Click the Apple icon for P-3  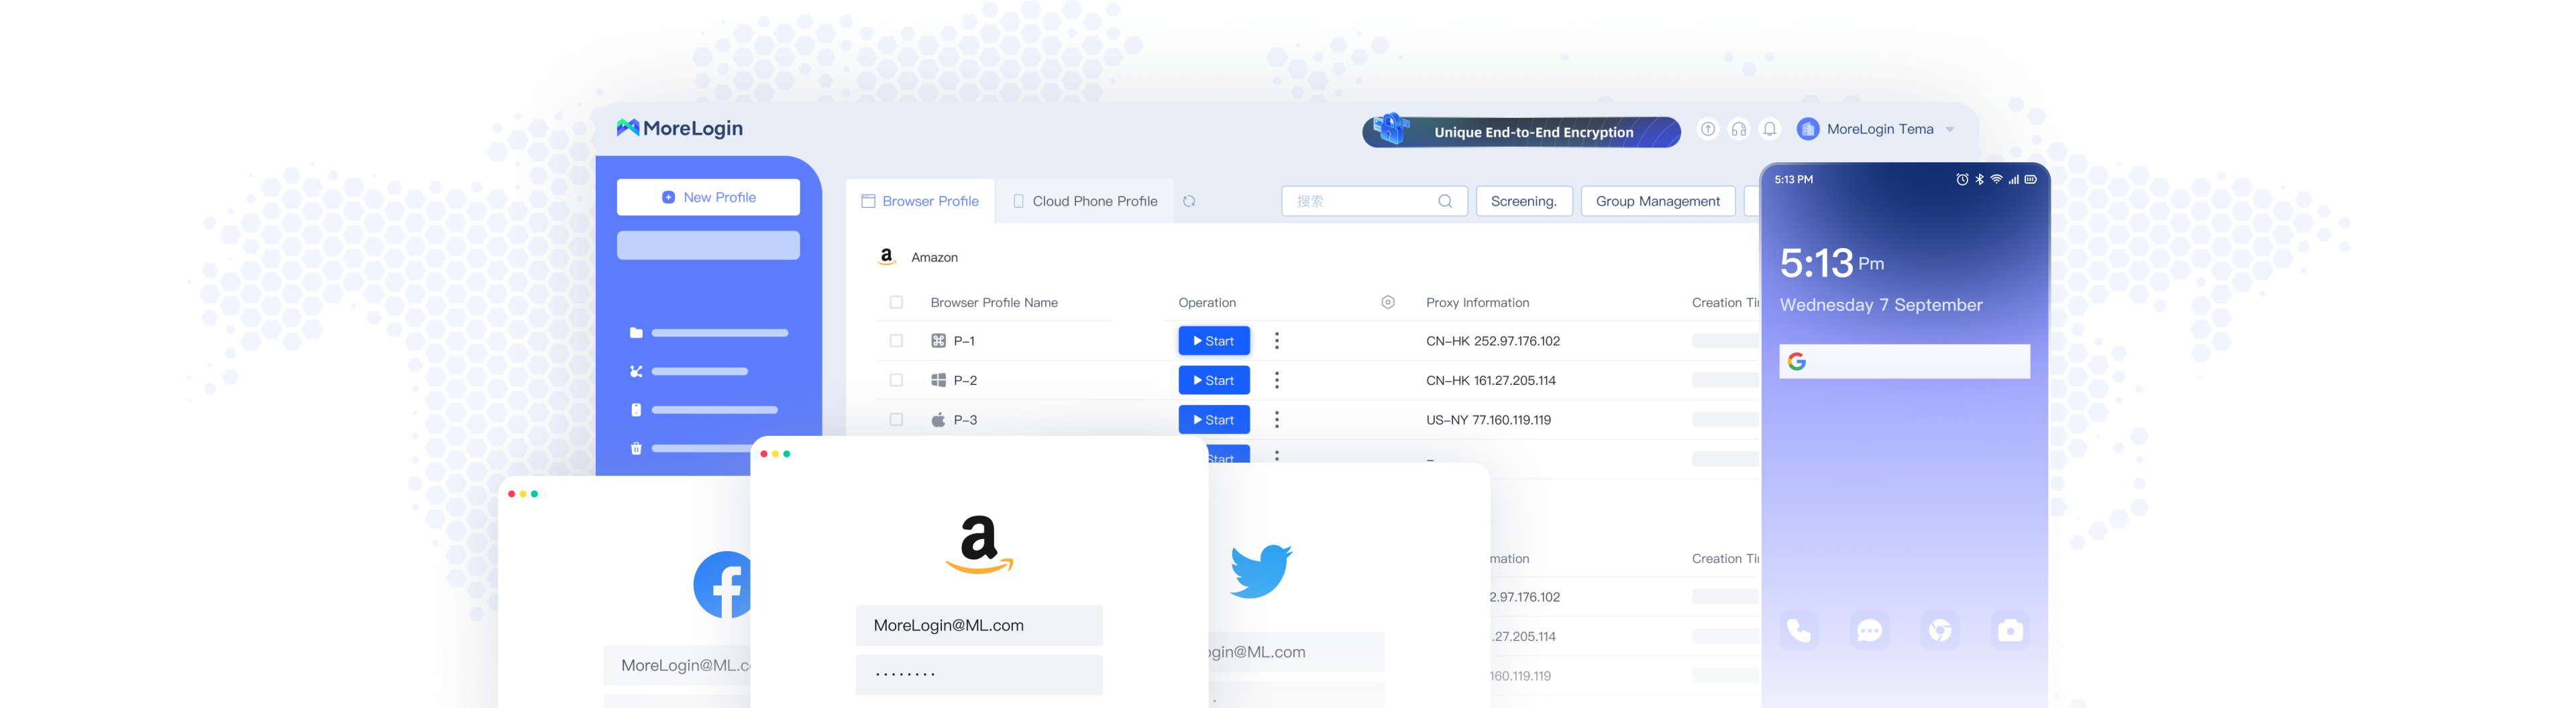[938, 420]
